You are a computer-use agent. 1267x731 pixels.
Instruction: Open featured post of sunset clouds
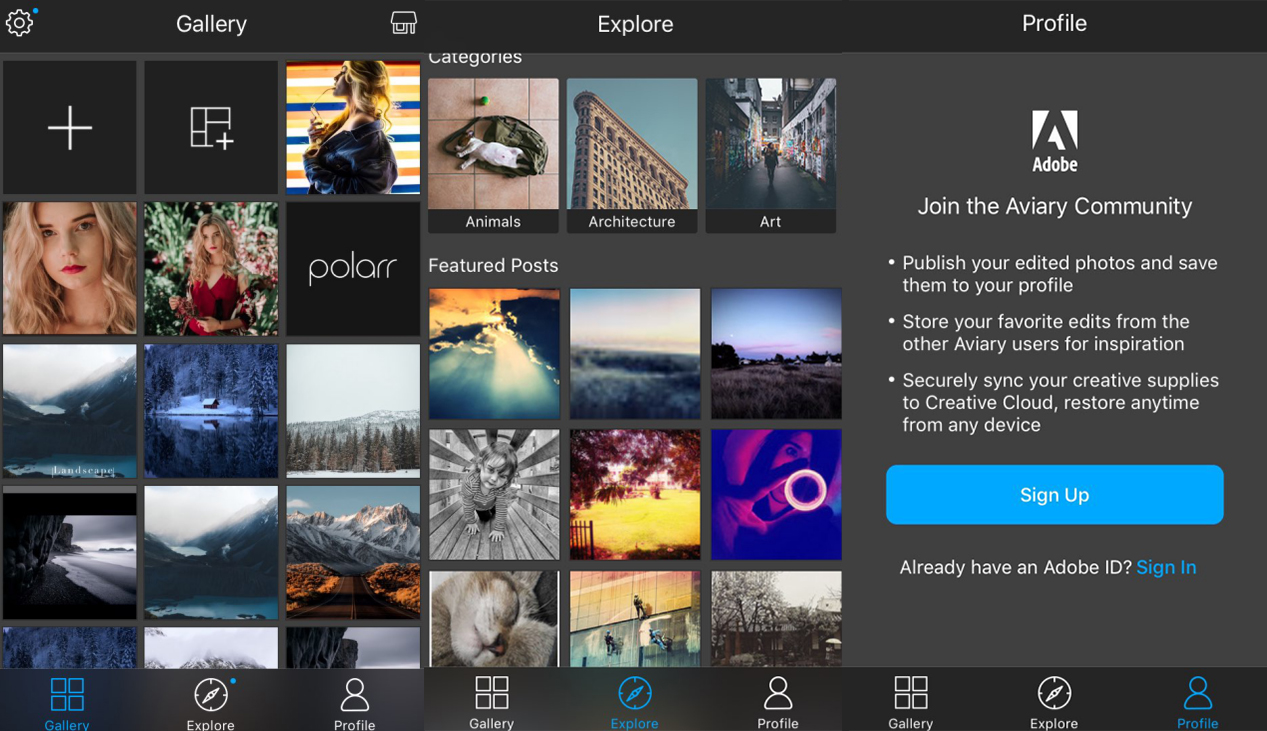click(494, 354)
